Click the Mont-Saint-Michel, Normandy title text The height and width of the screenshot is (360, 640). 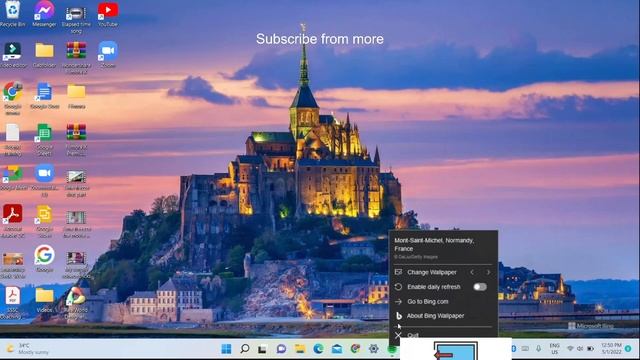click(434, 244)
